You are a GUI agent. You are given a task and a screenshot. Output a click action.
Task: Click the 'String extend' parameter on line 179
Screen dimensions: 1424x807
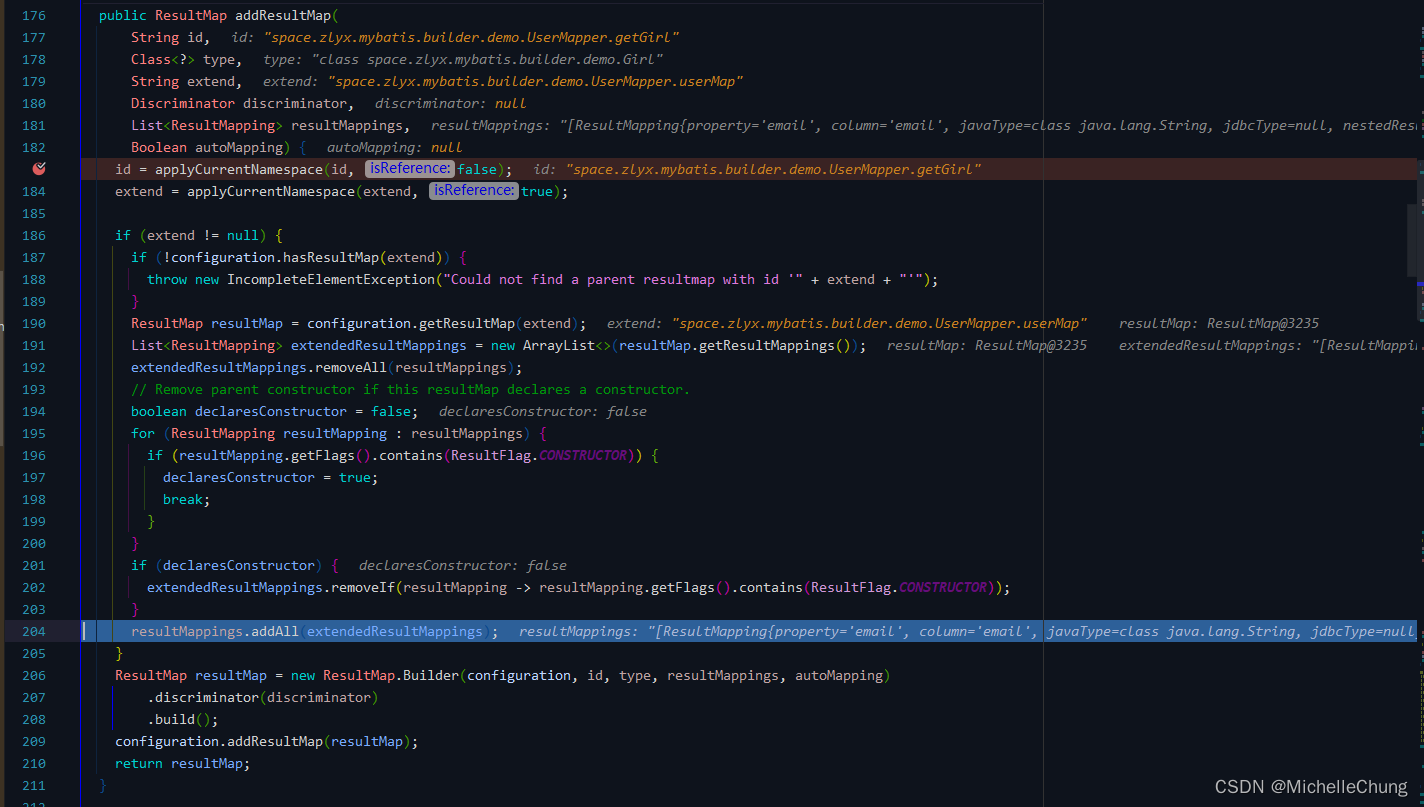tap(183, 81)
